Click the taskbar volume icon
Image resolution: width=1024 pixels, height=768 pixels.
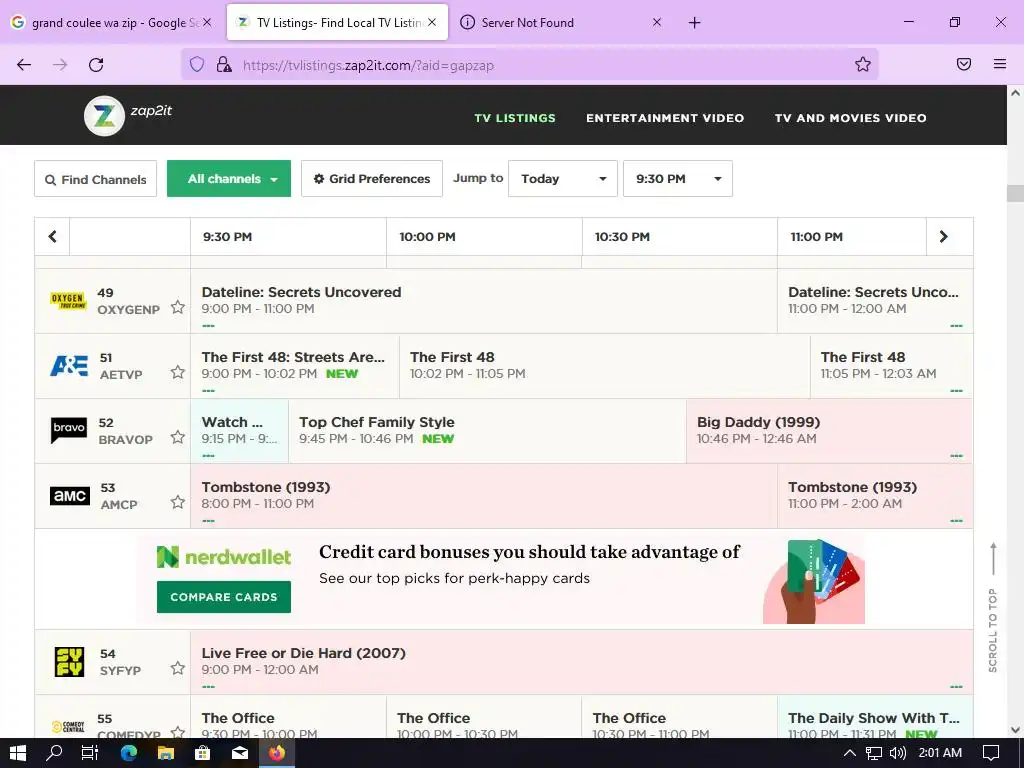coord(897,753)
